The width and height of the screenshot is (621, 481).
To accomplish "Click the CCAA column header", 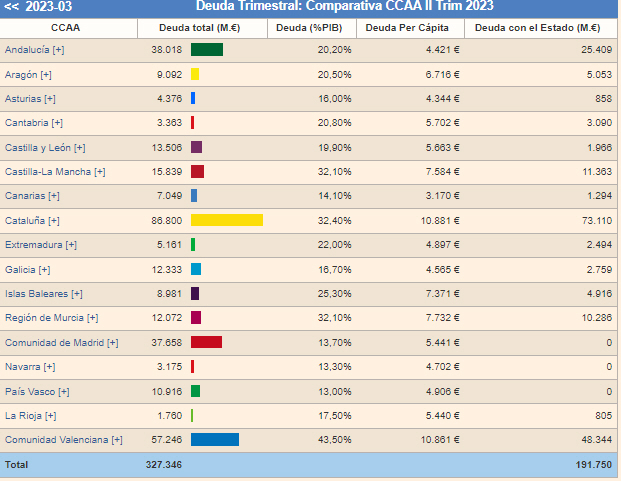I will coord(65,27).
